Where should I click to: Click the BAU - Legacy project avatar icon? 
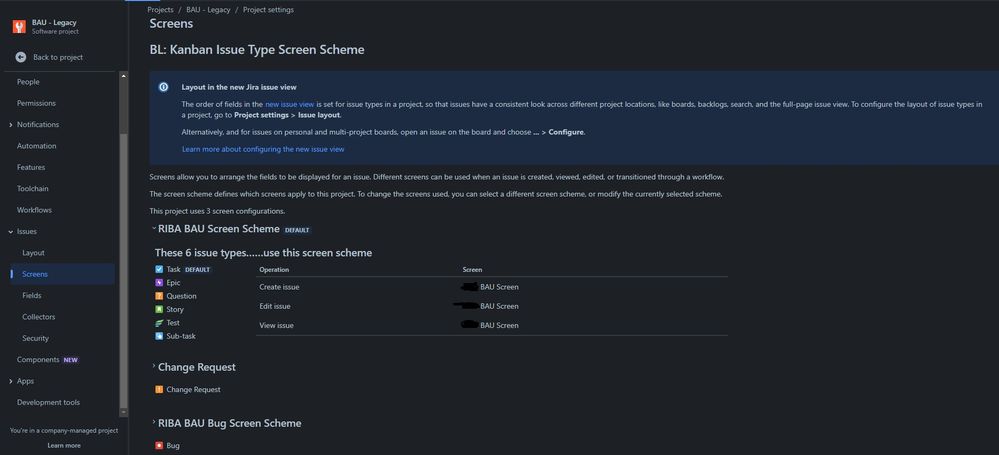(x=19, y=26)
